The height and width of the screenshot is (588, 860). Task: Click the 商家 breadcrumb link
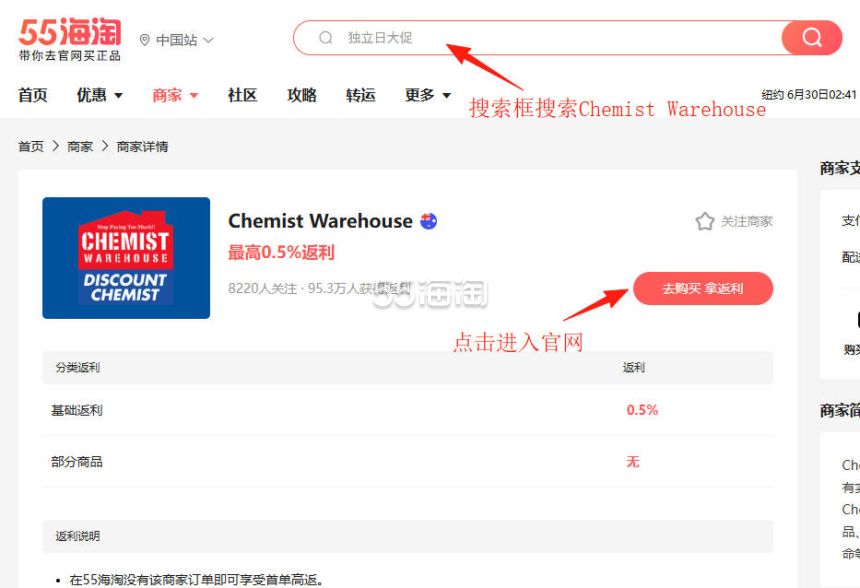click(x=80, y=146)
